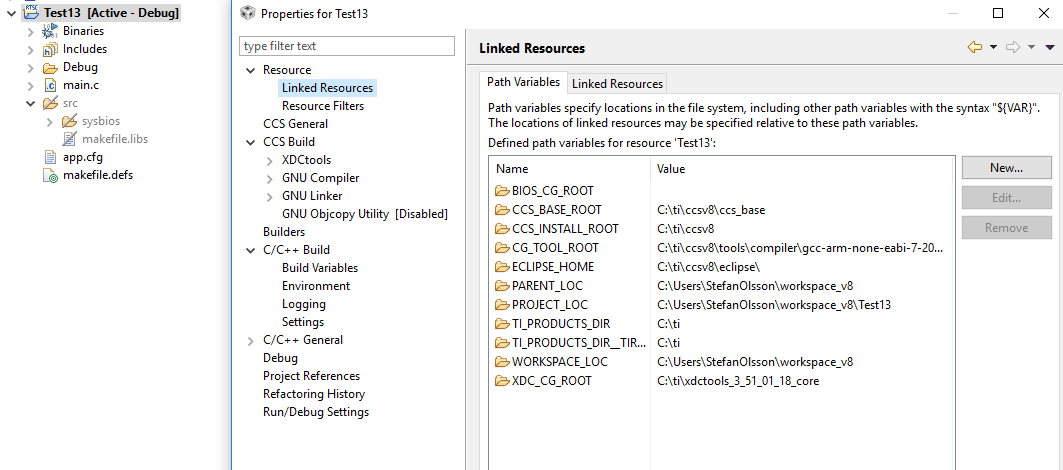Expand the sysbios folder node
Image resolution: width=1063 pixels, height=470 pixels.
49,121
